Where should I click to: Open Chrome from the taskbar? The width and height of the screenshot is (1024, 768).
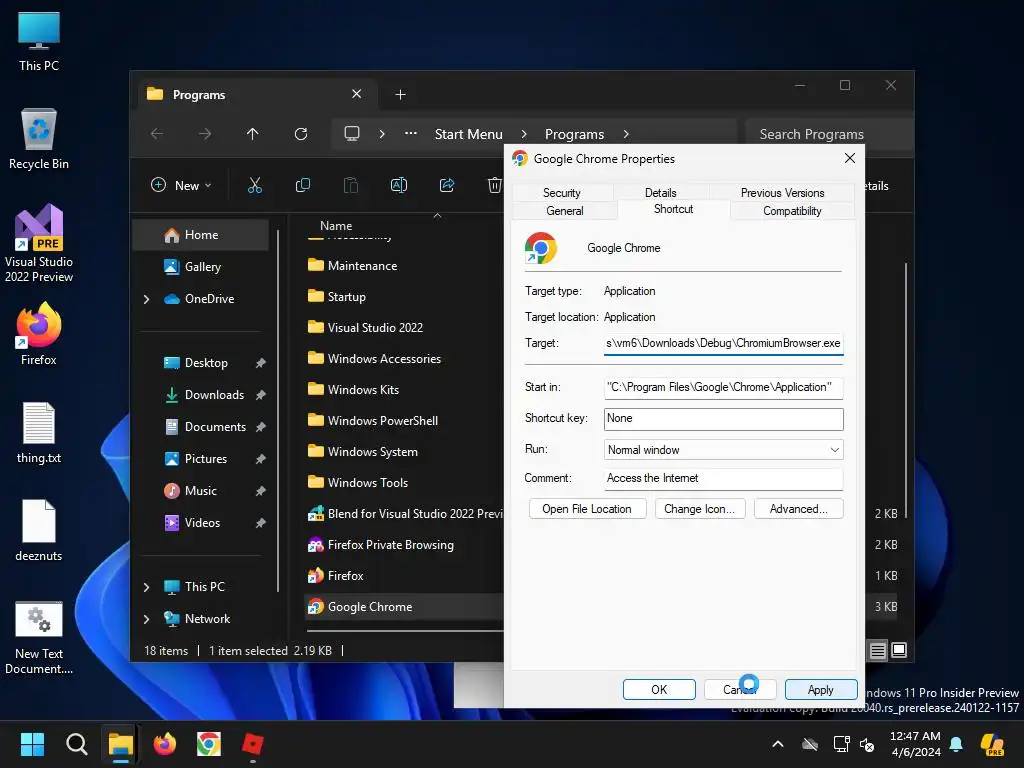(209, 744)
